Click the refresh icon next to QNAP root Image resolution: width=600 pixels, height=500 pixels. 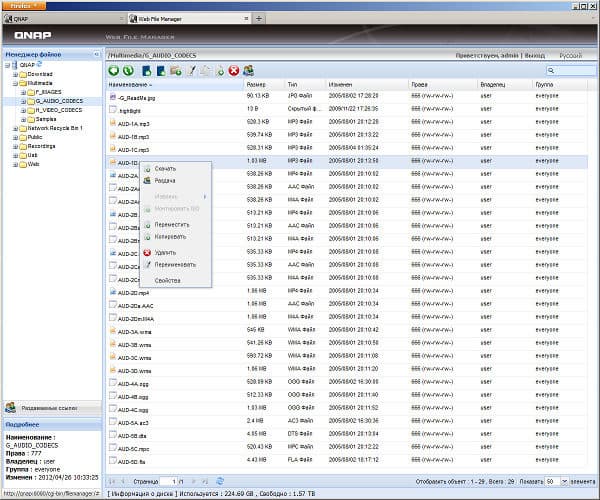(x=39, y=64)
